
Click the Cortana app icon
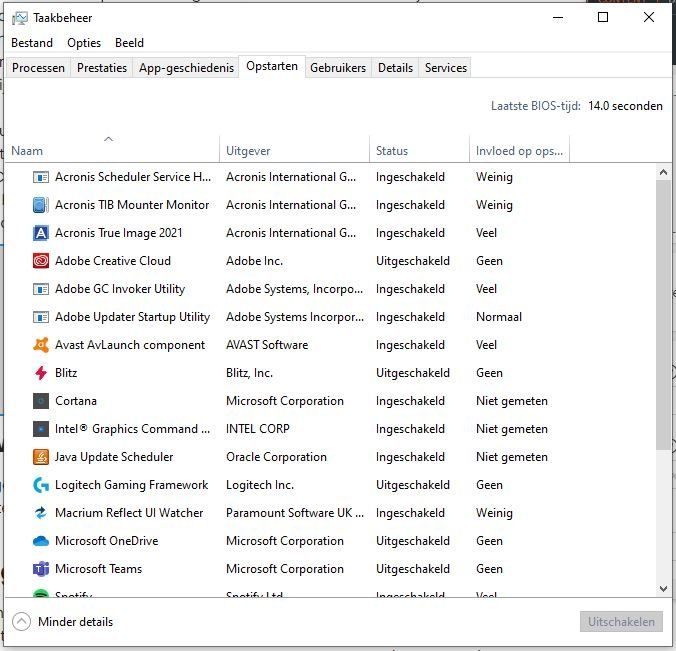pyautogui.click(x=41, y=401)
